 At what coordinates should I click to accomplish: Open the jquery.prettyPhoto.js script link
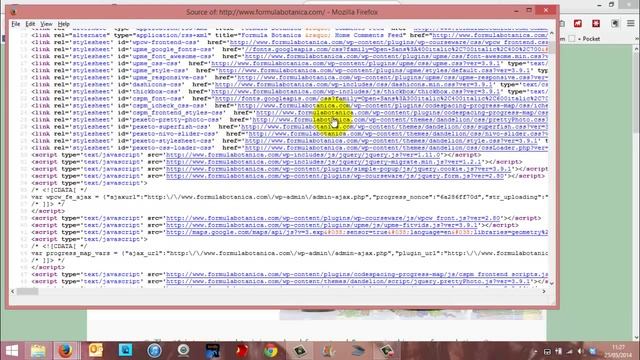tap(348, 282)
